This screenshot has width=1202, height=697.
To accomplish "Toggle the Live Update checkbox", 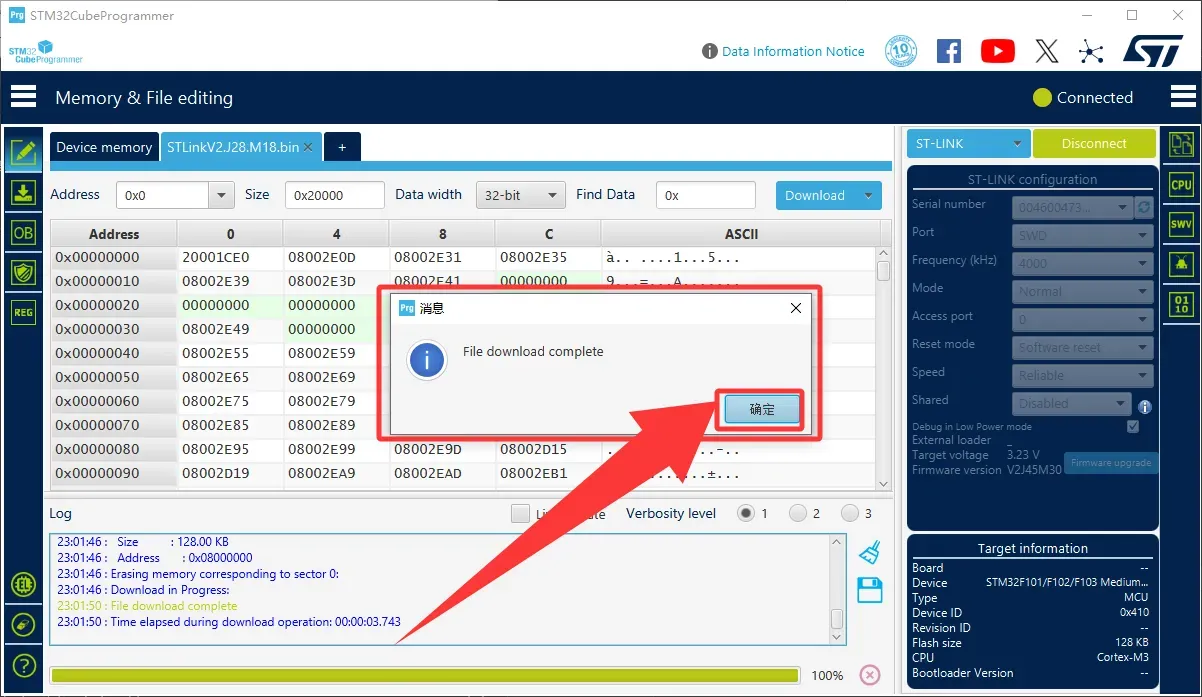I will click(x=520, y=513).
